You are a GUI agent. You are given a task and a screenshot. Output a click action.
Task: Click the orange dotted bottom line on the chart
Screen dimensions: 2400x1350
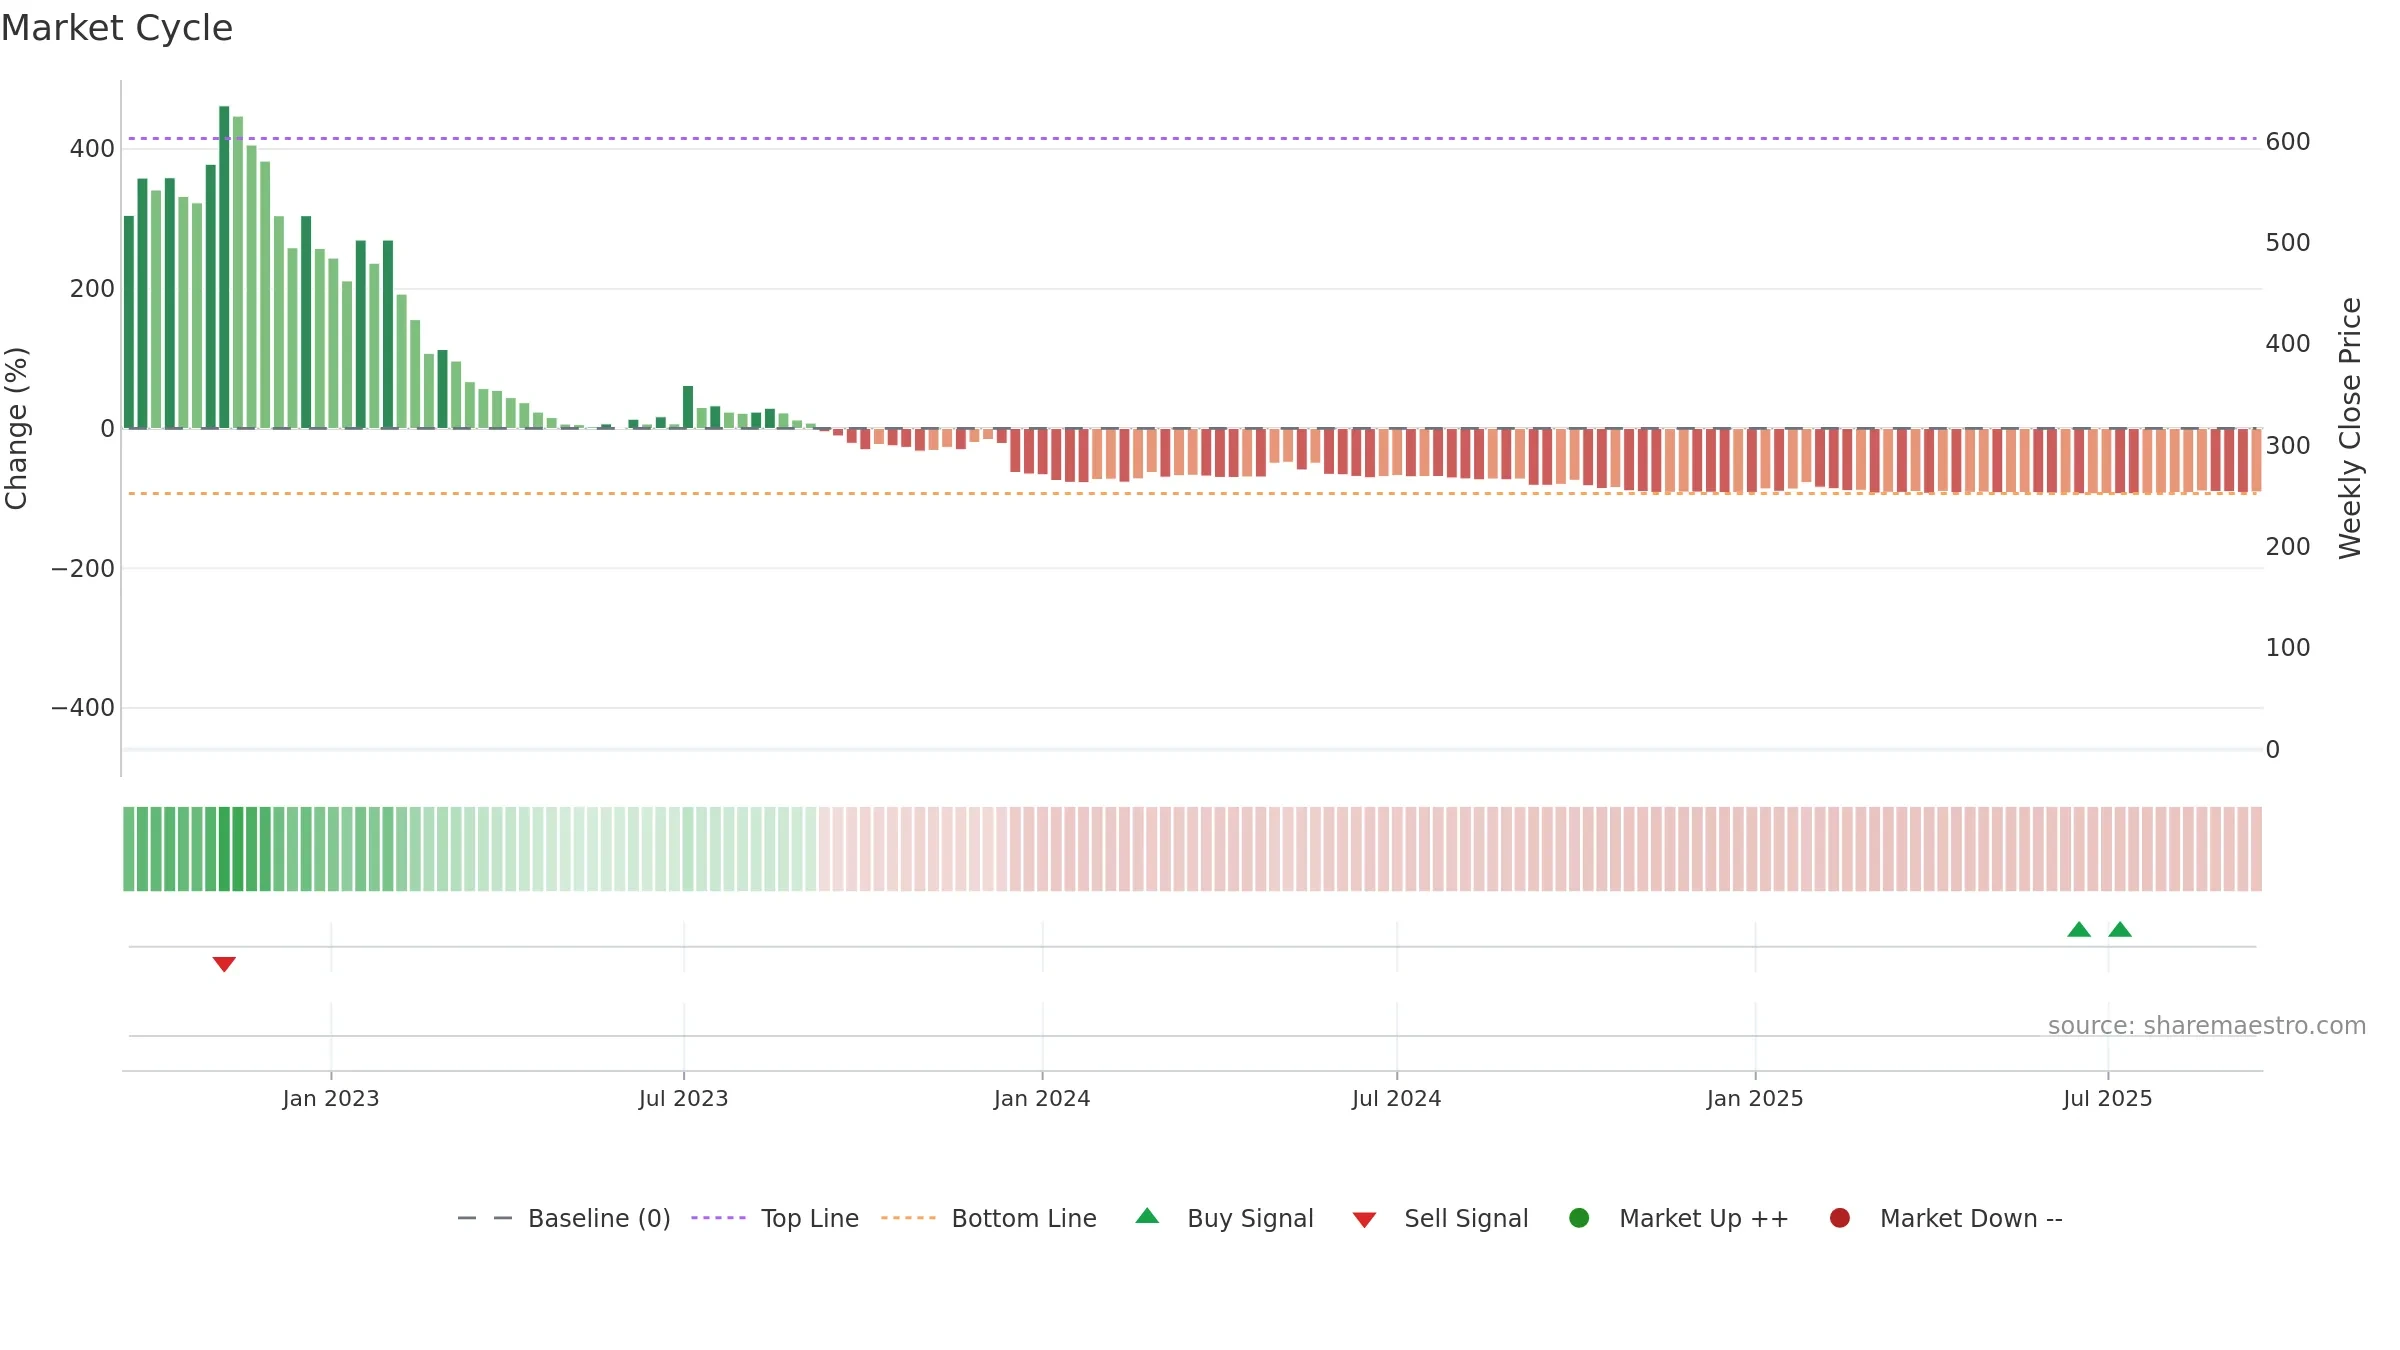1192,493
